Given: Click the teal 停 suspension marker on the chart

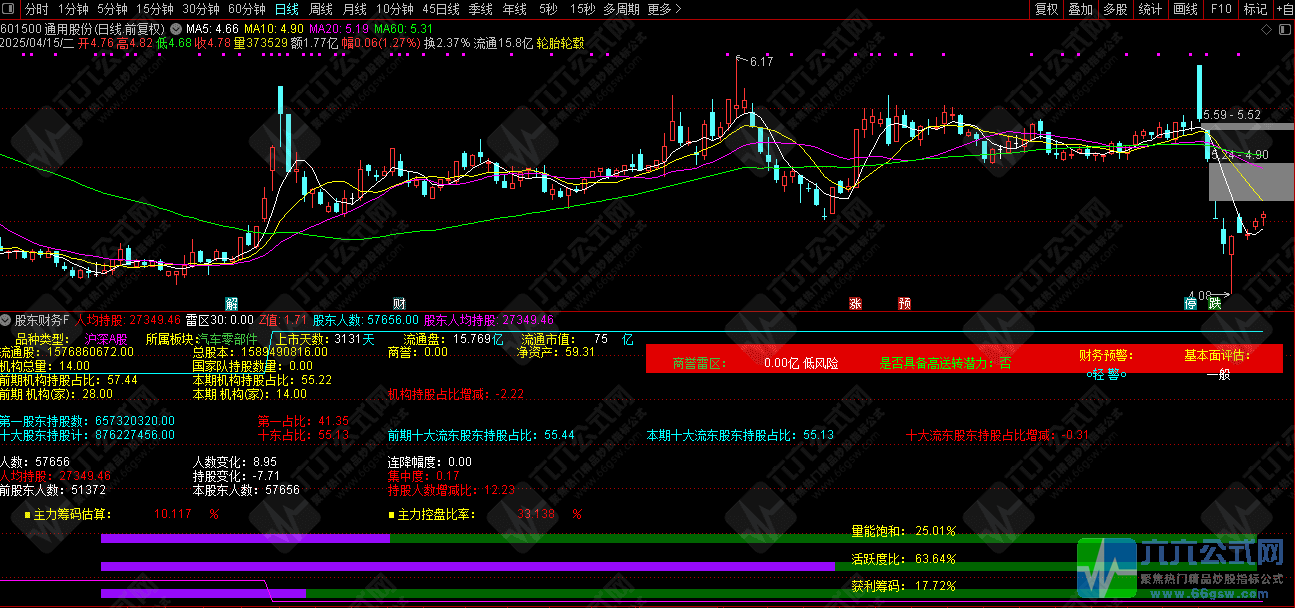Looking at the screenshot, I should 1190,304.
